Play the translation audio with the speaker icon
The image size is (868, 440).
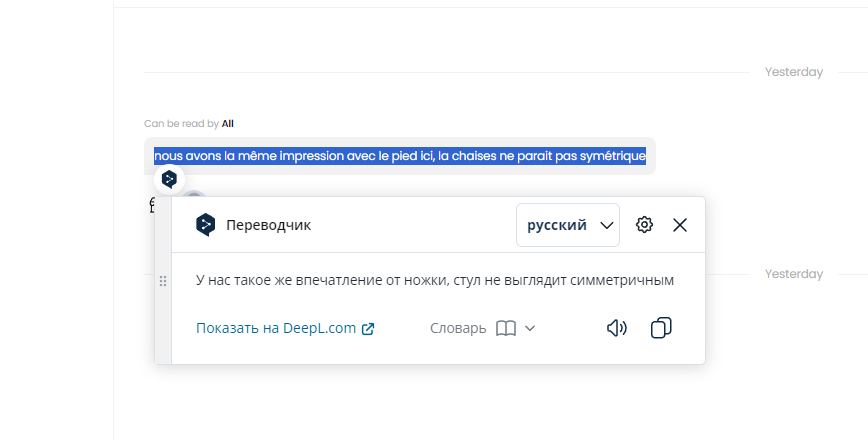617,328
